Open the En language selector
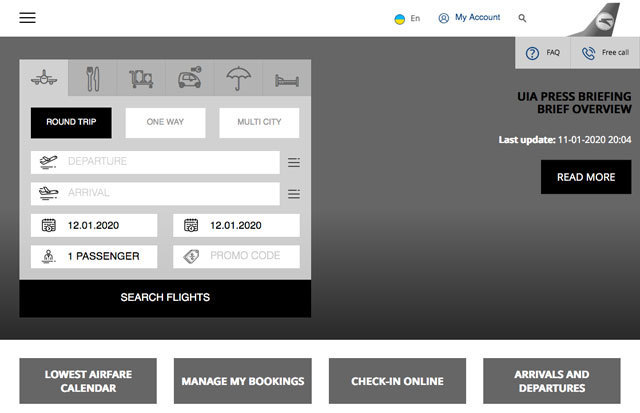 407,18
